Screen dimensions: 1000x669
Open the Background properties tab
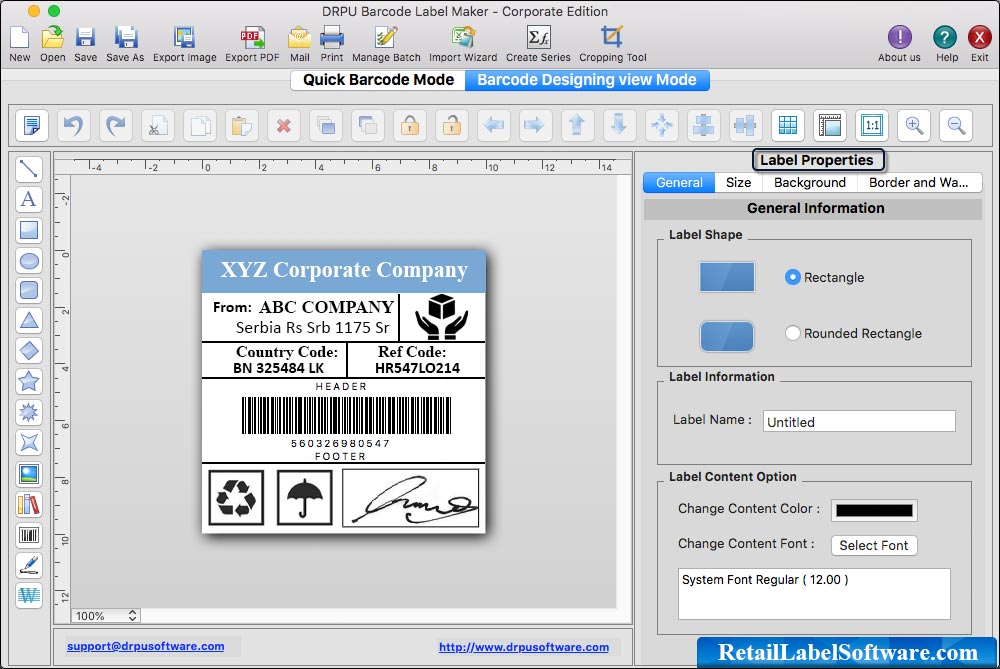(x=809, y=182)
